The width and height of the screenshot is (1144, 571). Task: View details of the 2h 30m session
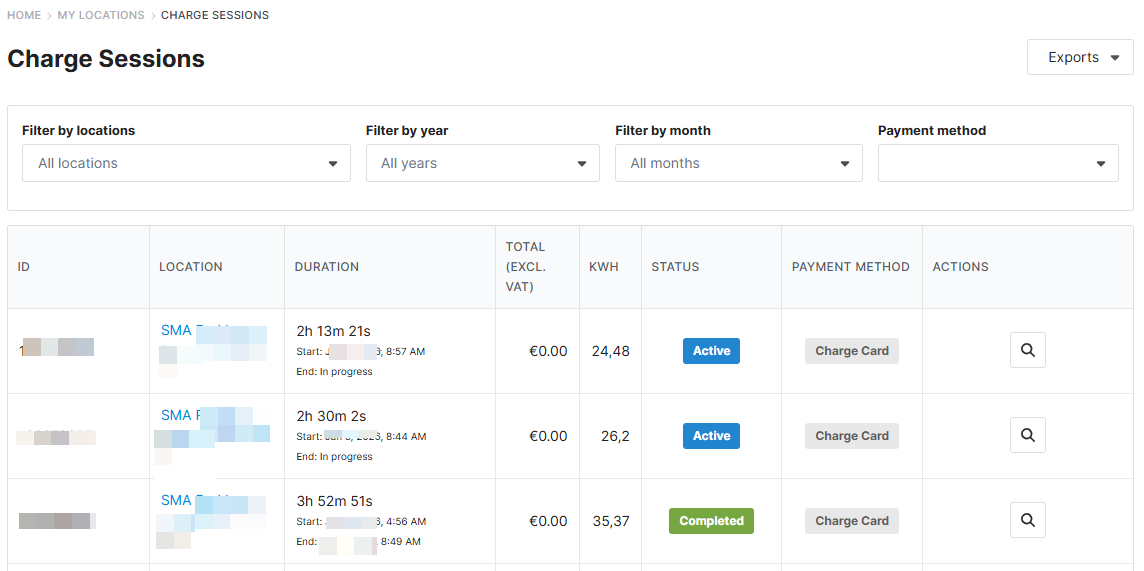(1027, 436)
